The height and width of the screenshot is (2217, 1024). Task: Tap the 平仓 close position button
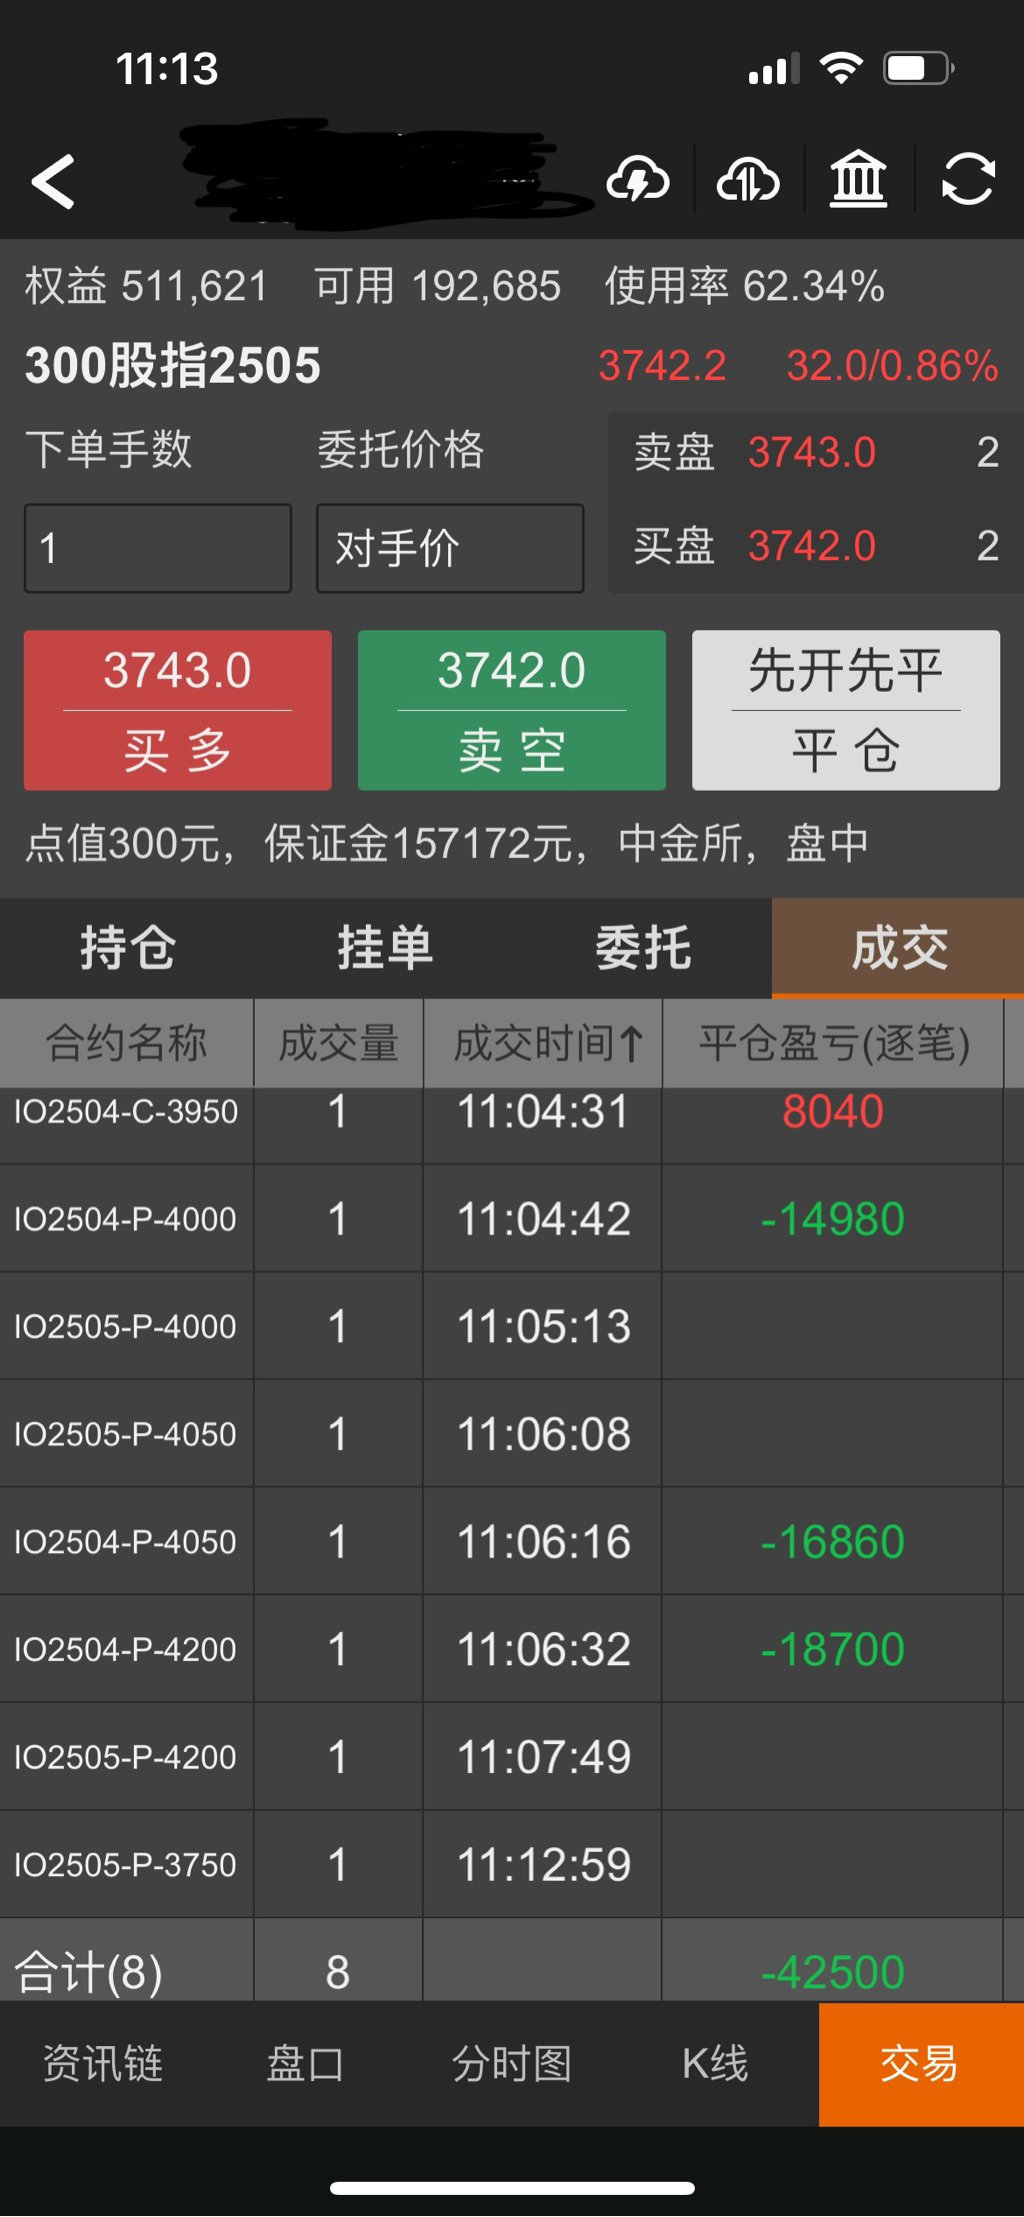[x=846, y=710]
